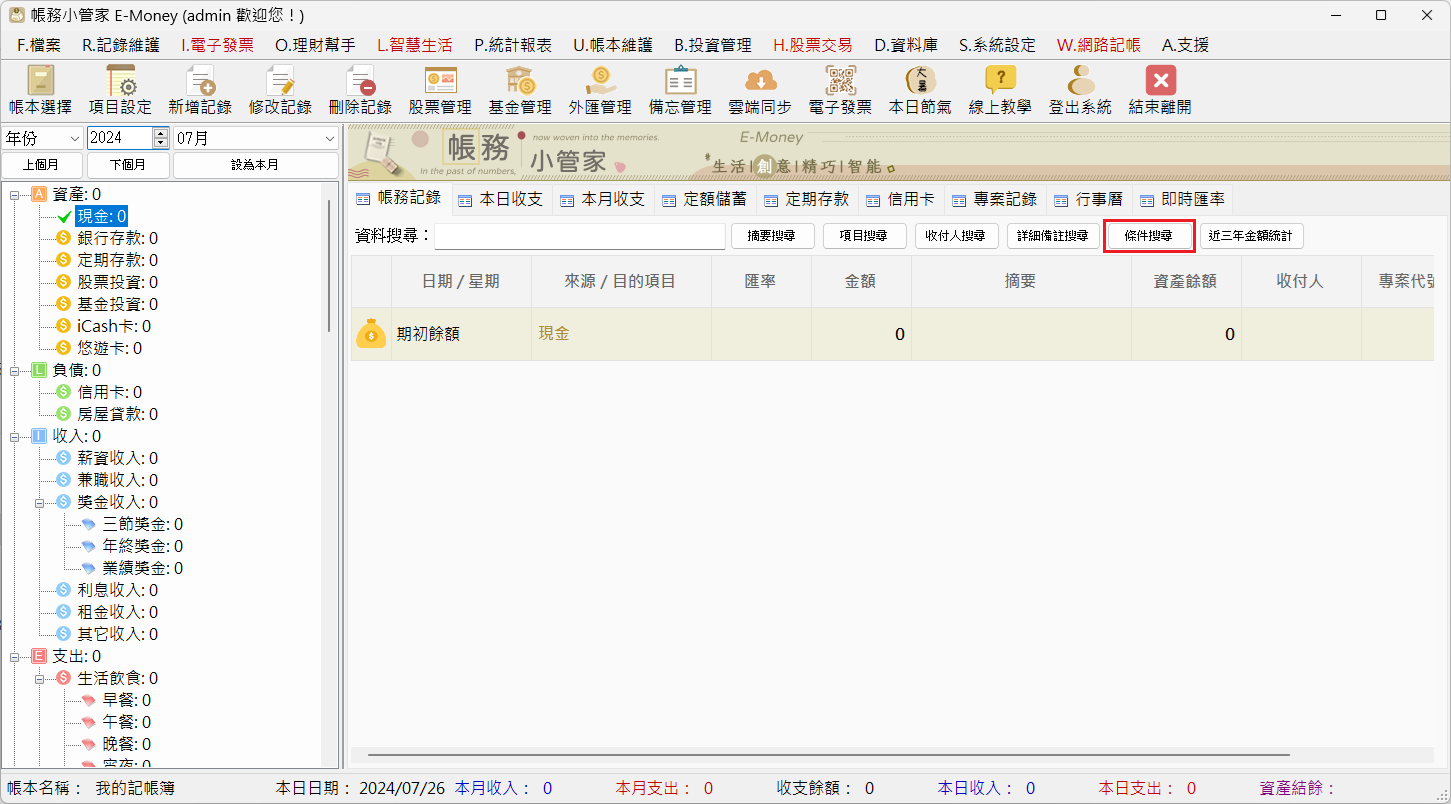Click the 日期 / 星期 column header

click(x=461, y=282)
